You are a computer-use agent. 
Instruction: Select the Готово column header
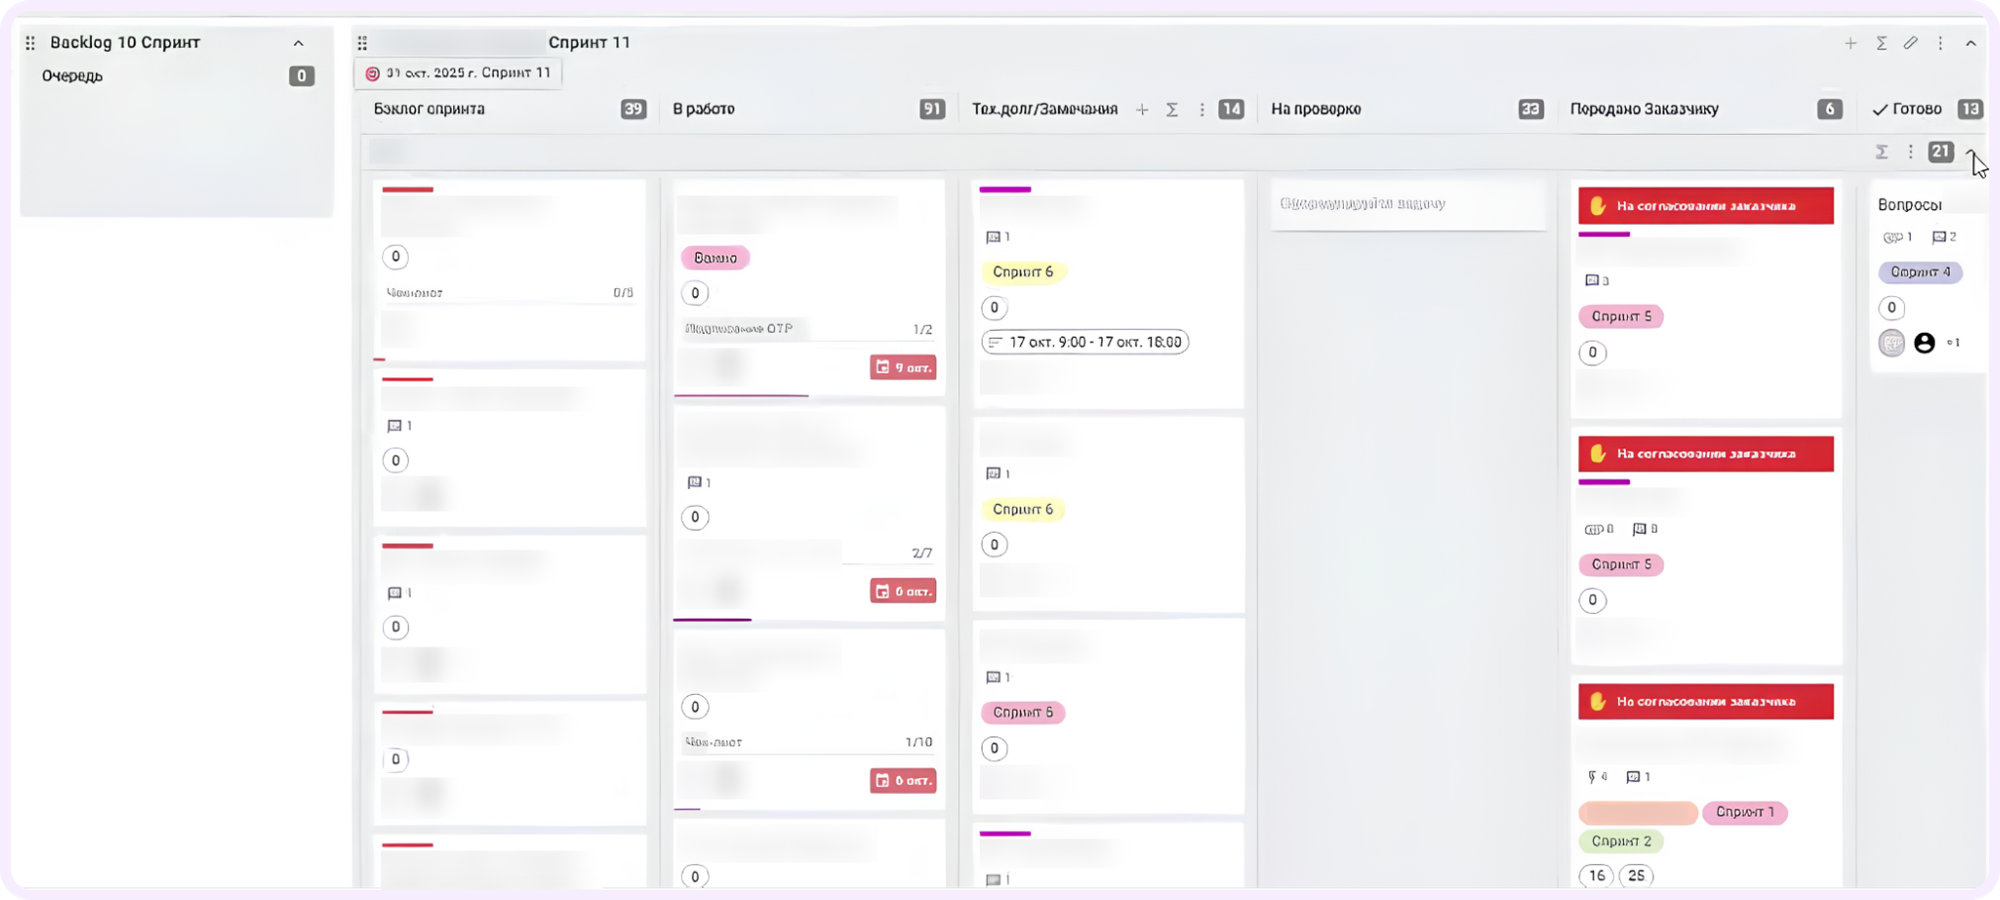point(1907,109)
